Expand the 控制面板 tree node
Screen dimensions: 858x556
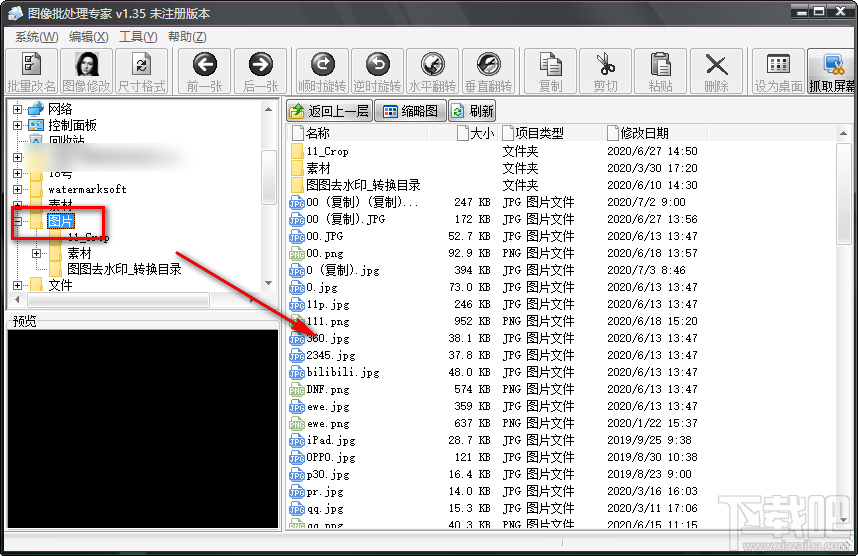tap(18, 125)
